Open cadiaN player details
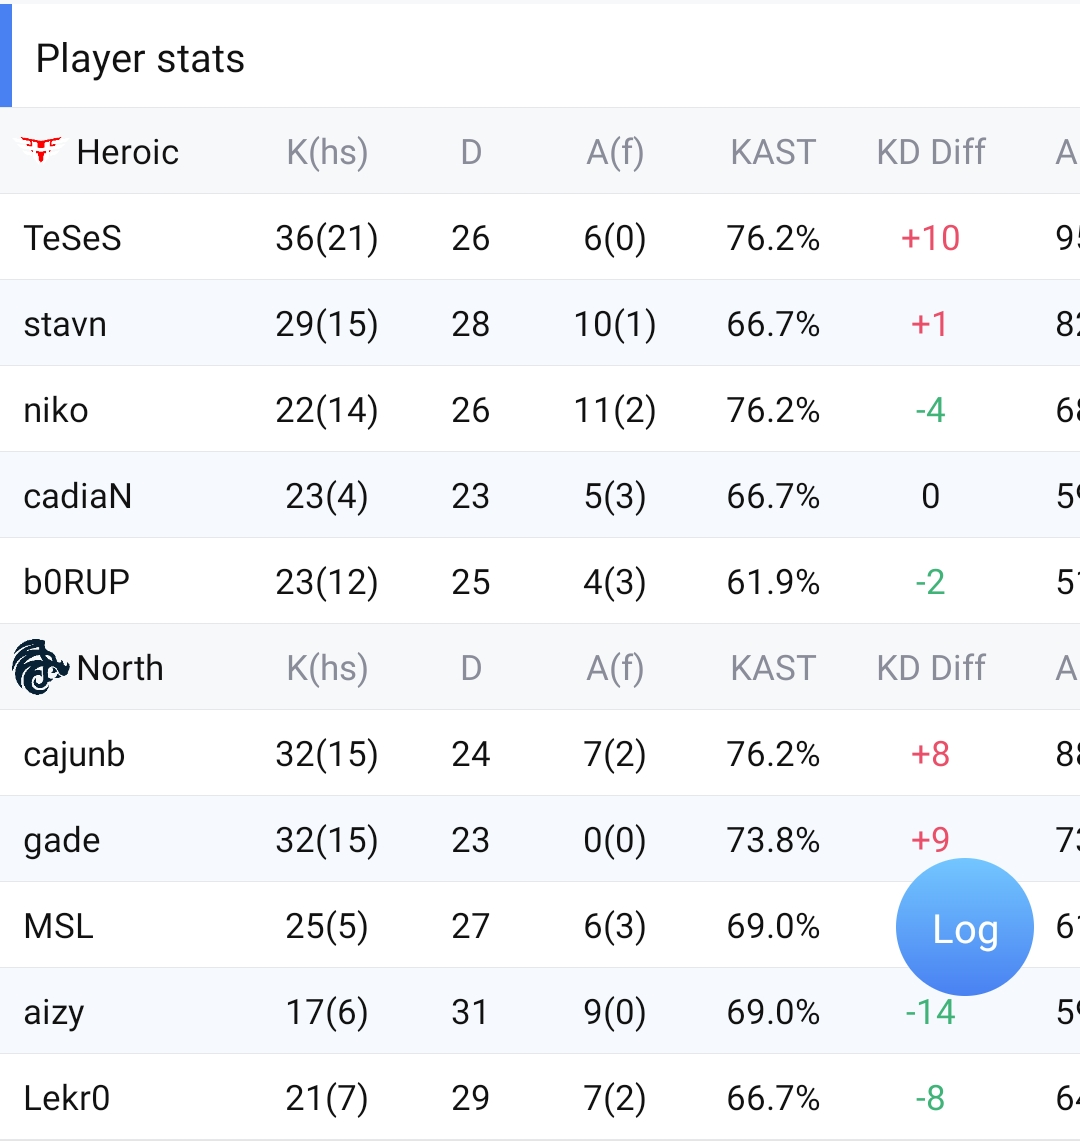1080x1142 pixels. pos(78,496)
